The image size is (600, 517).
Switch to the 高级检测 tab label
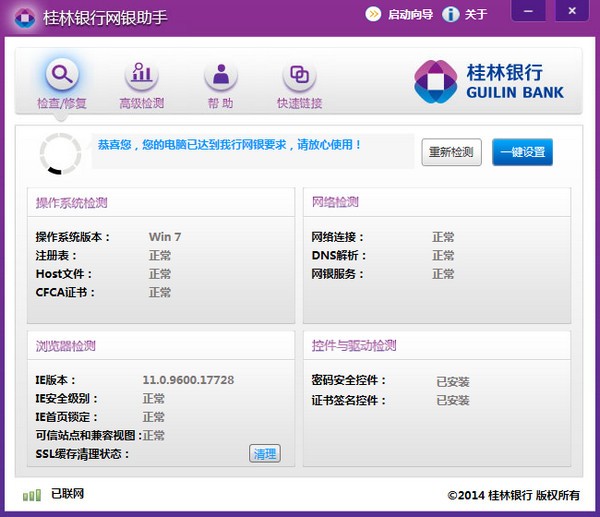point(142,103)
